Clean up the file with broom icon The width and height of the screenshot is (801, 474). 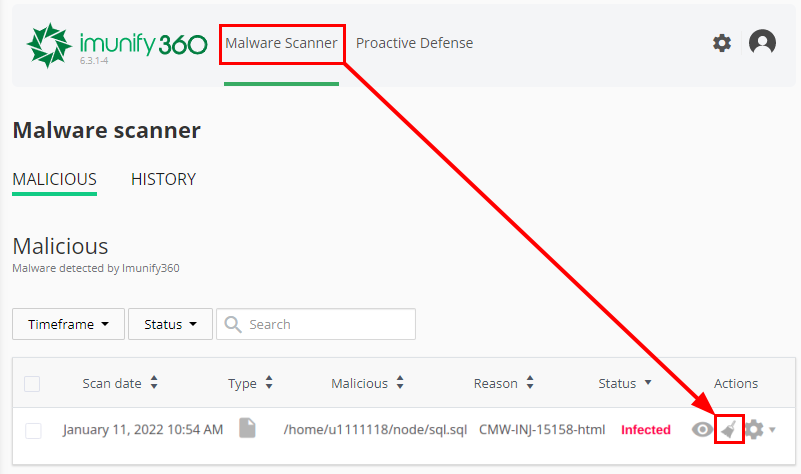click(x=730, y=429)
